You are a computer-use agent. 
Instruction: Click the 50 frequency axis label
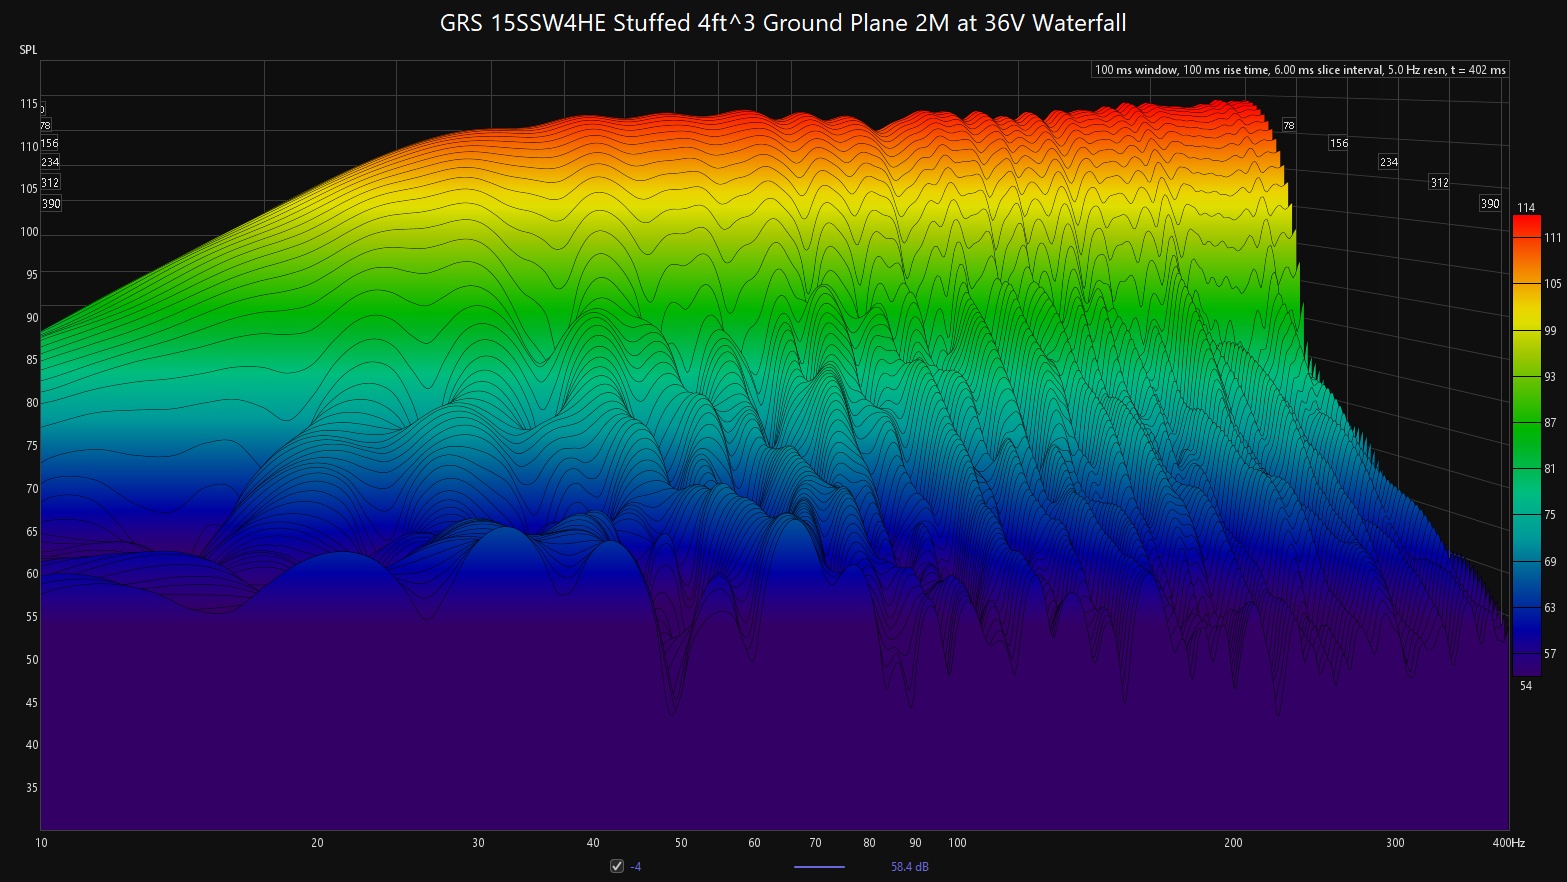click(x=681, y=843)
